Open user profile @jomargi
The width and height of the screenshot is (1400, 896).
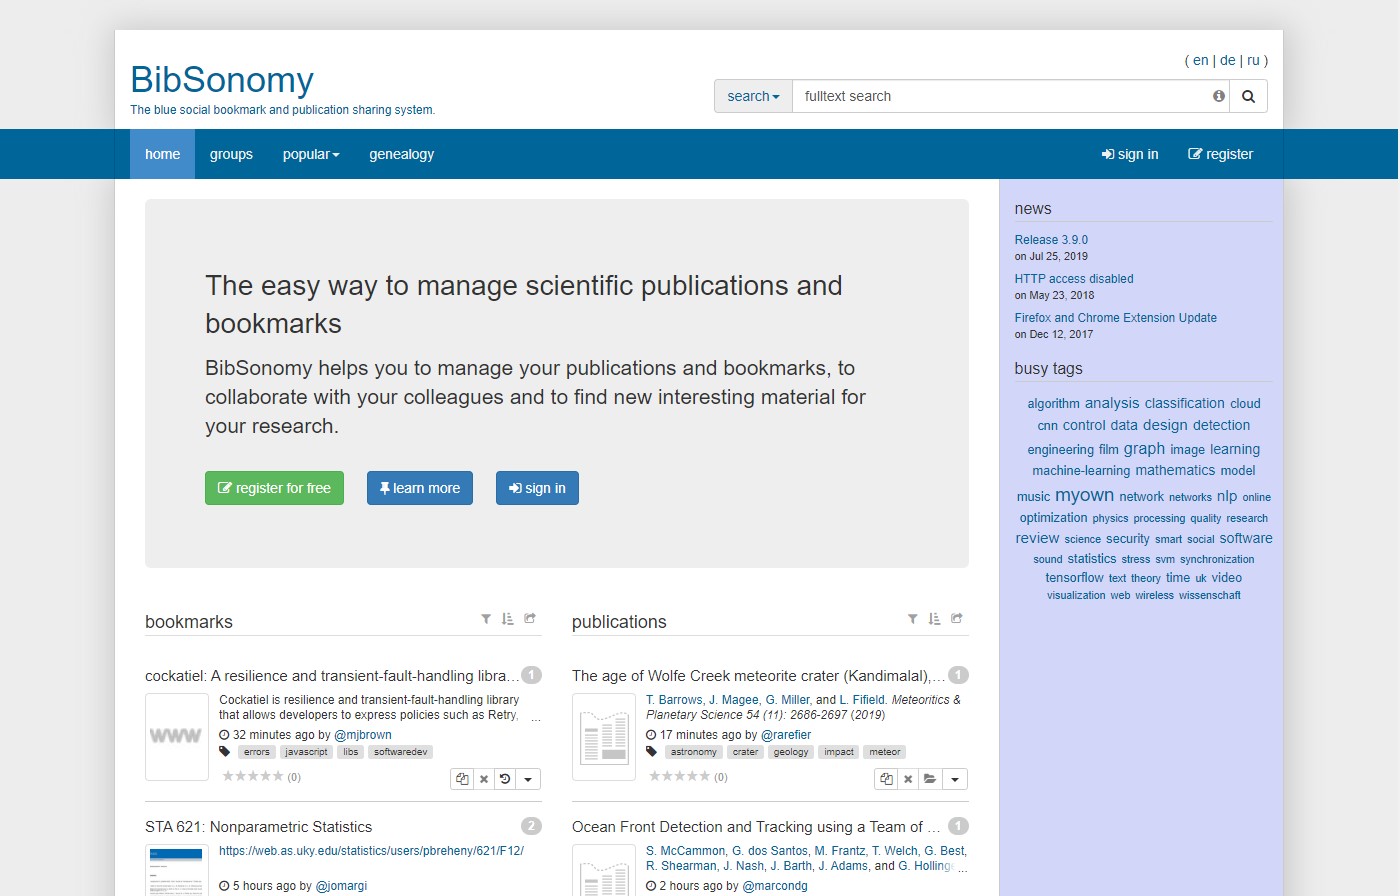pos(341,886)
